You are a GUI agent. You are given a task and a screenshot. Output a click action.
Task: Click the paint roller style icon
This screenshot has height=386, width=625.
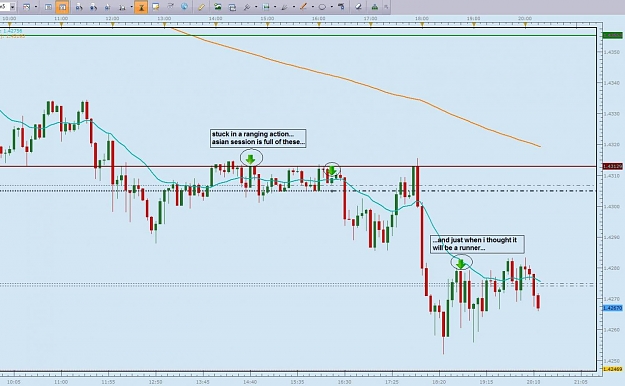click(341, 7)
